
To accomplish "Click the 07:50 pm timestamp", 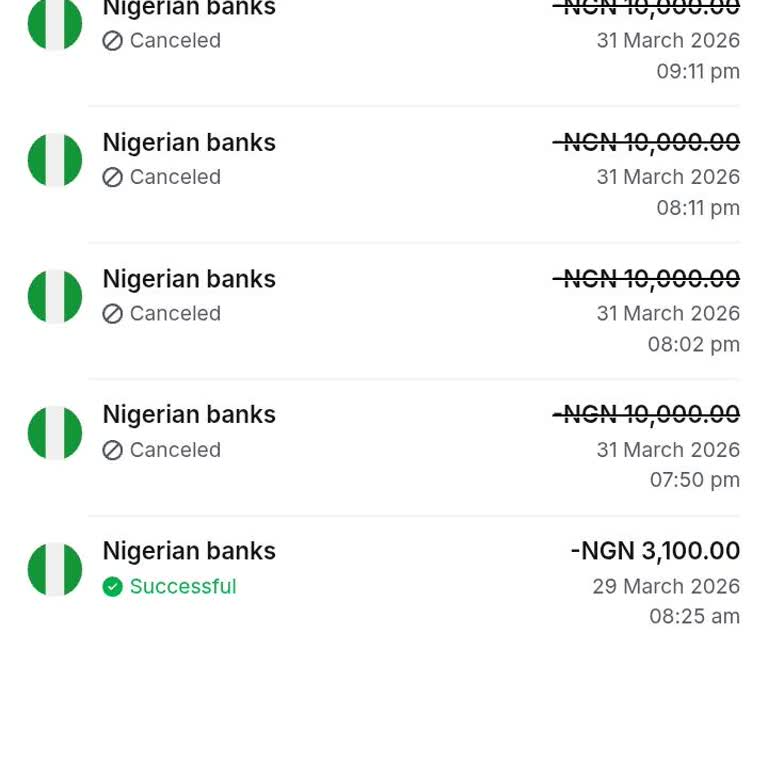I will (x=694, y=480).
